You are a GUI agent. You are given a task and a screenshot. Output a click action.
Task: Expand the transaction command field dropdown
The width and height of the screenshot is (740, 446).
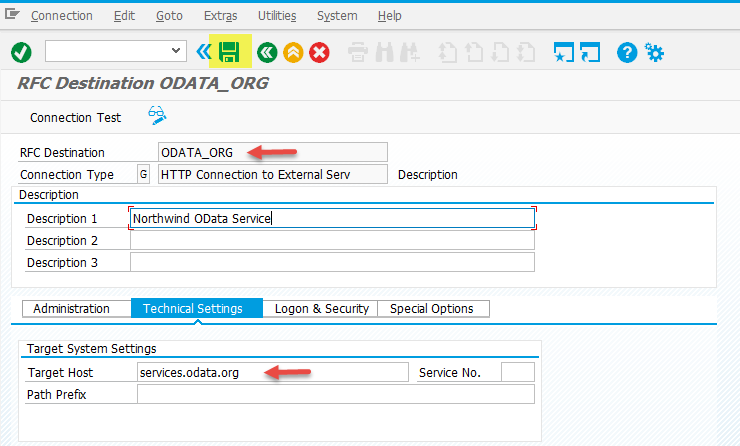tap(178, 50)
